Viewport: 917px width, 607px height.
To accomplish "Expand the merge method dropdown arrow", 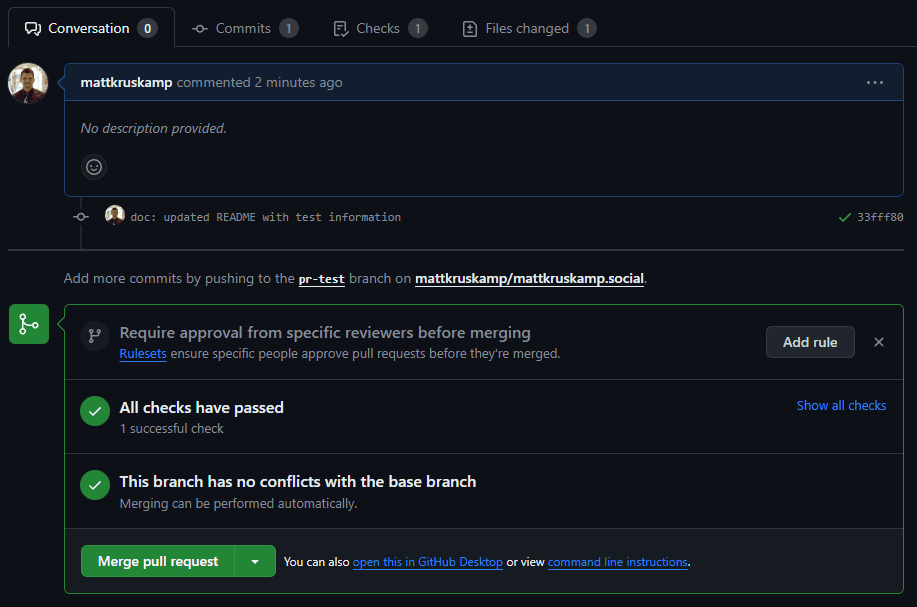I will pyautogui.click(x=255, y=561).
